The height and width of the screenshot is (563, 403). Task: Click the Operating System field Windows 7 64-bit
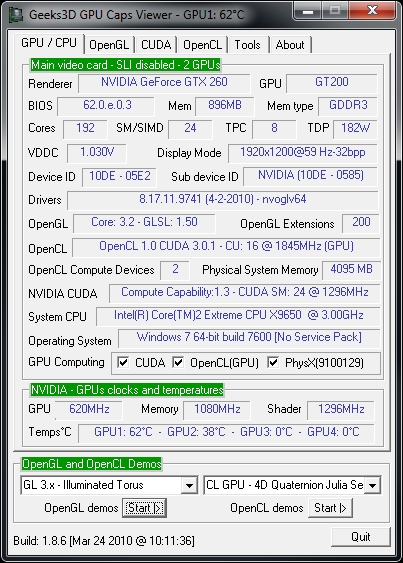click(249, 339)
